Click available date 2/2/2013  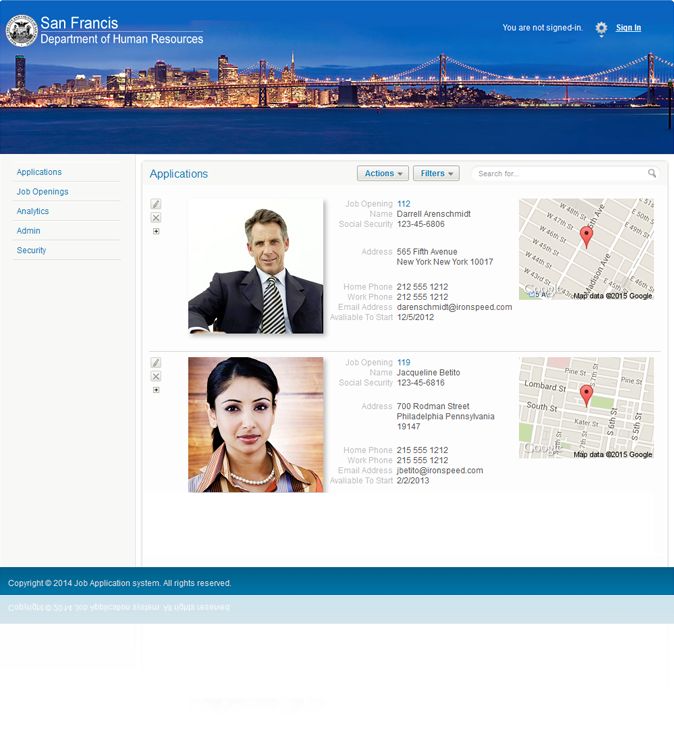click(413, 481)
